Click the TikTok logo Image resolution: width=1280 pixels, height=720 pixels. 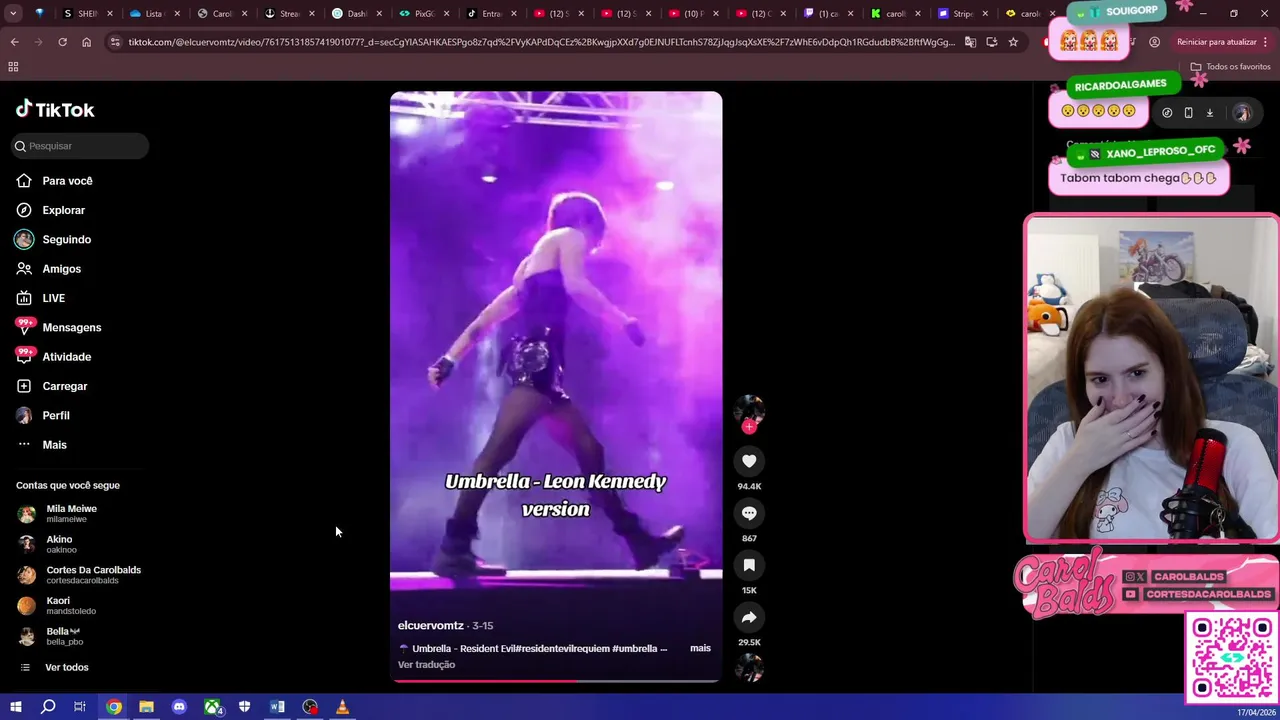(55, 110)
